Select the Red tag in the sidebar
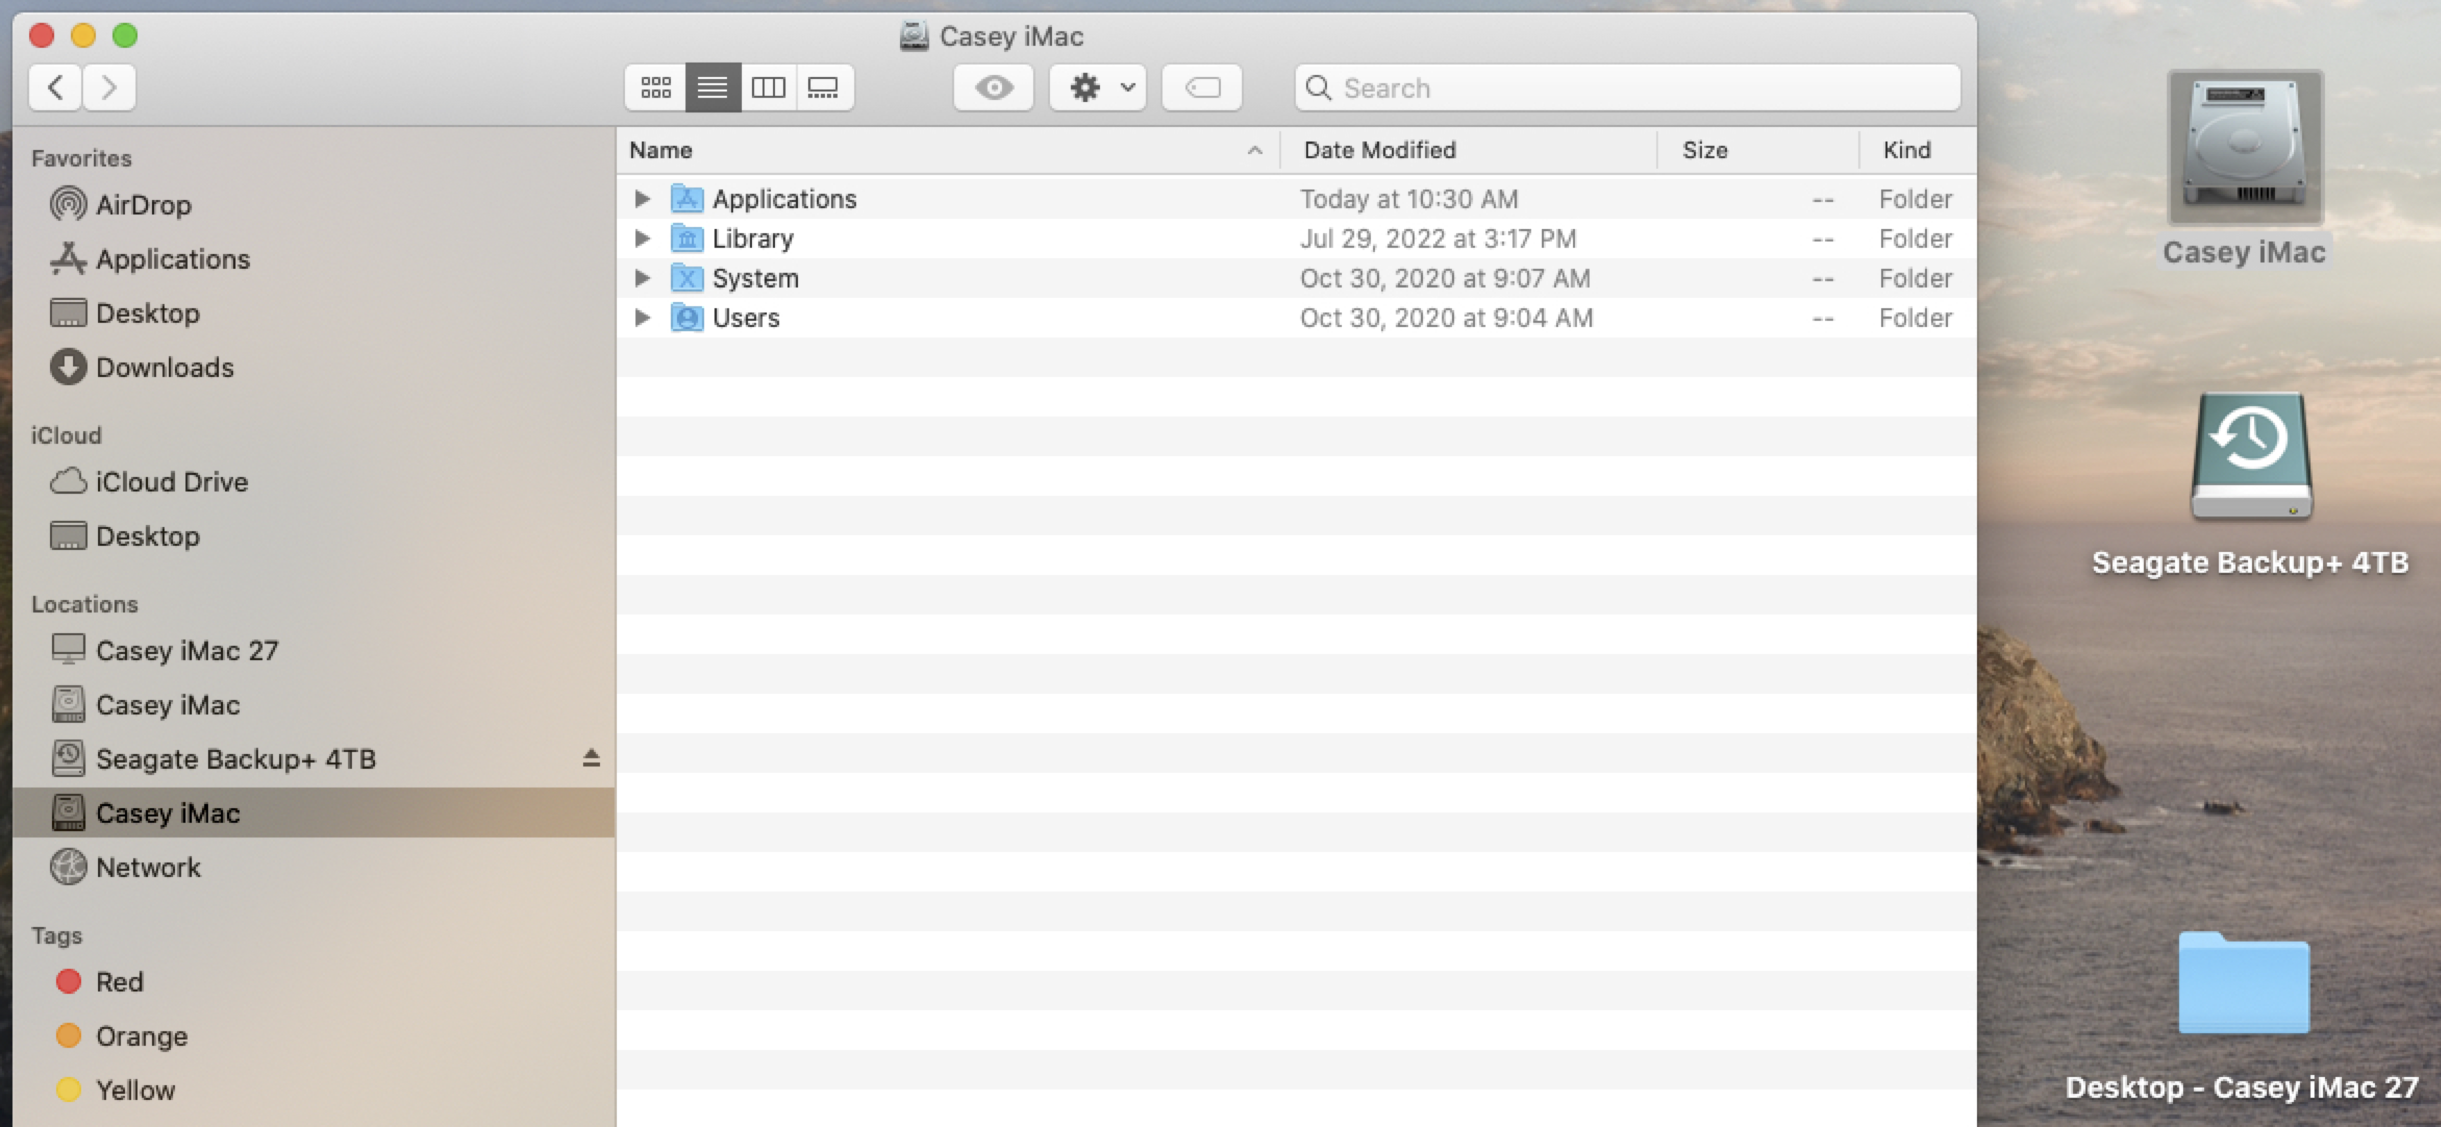Image resolution: width=2441 pixels, height=1127 pixels. [119, 982]
